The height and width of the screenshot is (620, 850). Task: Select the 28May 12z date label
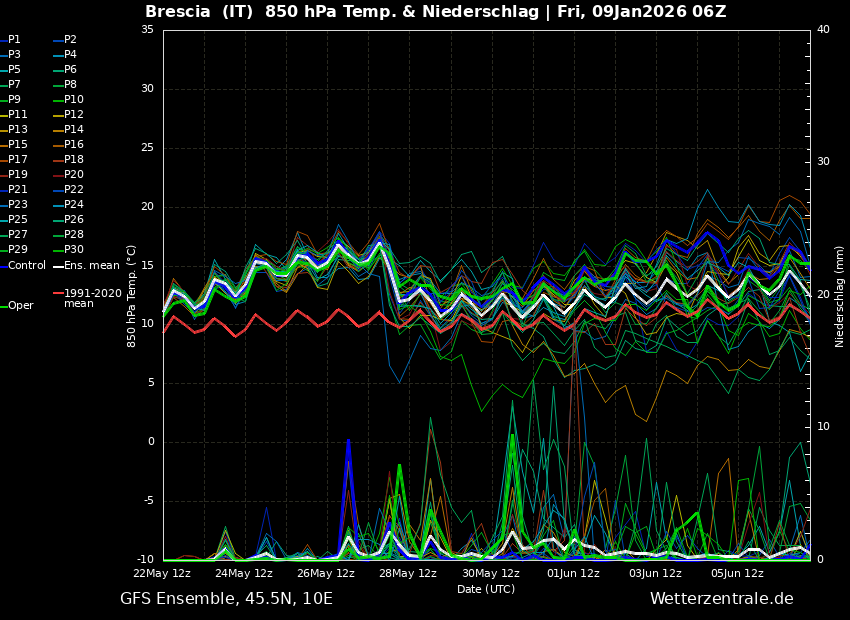coord(408,573)
